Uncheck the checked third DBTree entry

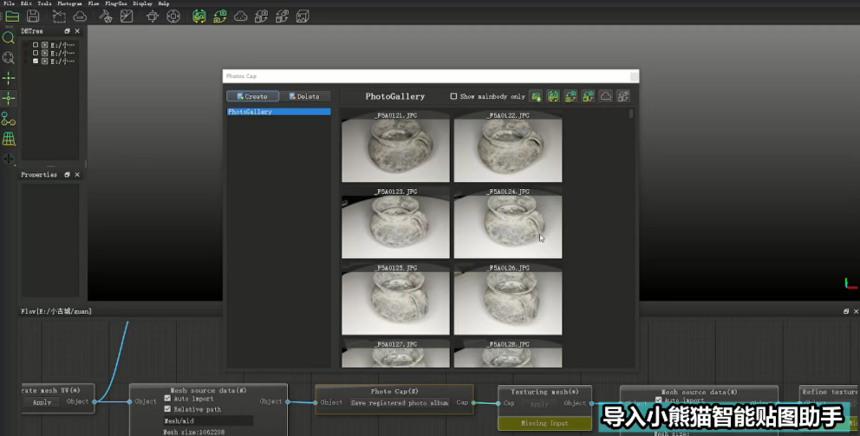(x=36, y=61)
